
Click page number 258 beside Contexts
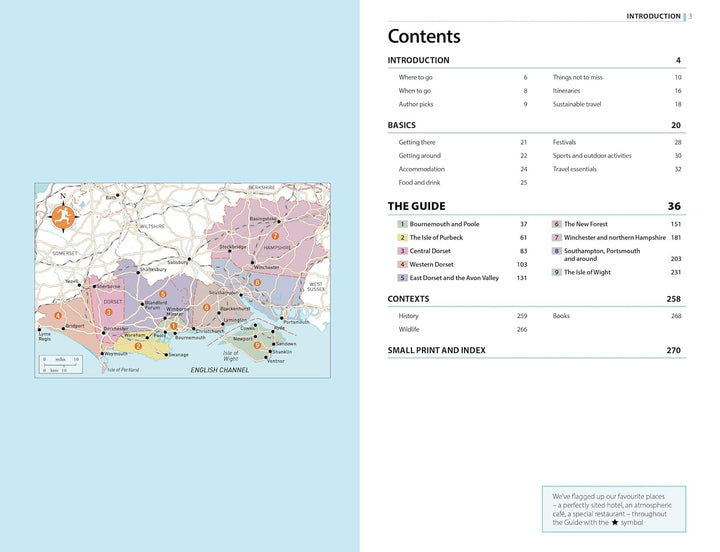(x=674, y=299)
